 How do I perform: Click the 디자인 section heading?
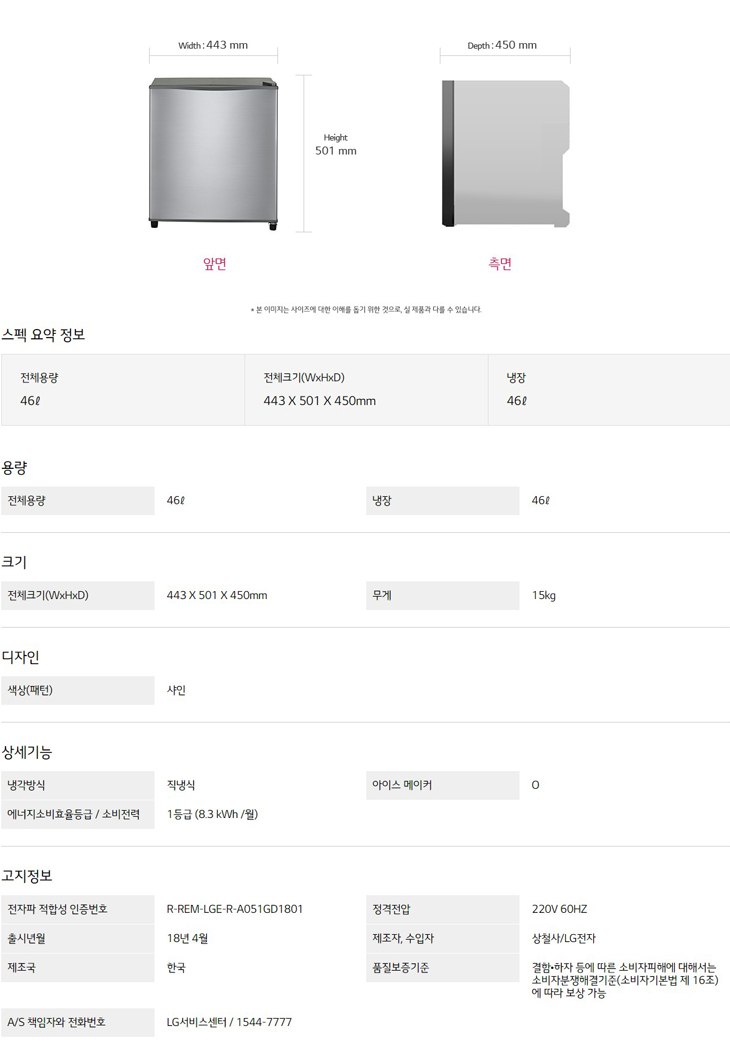(x=21, y=657)
